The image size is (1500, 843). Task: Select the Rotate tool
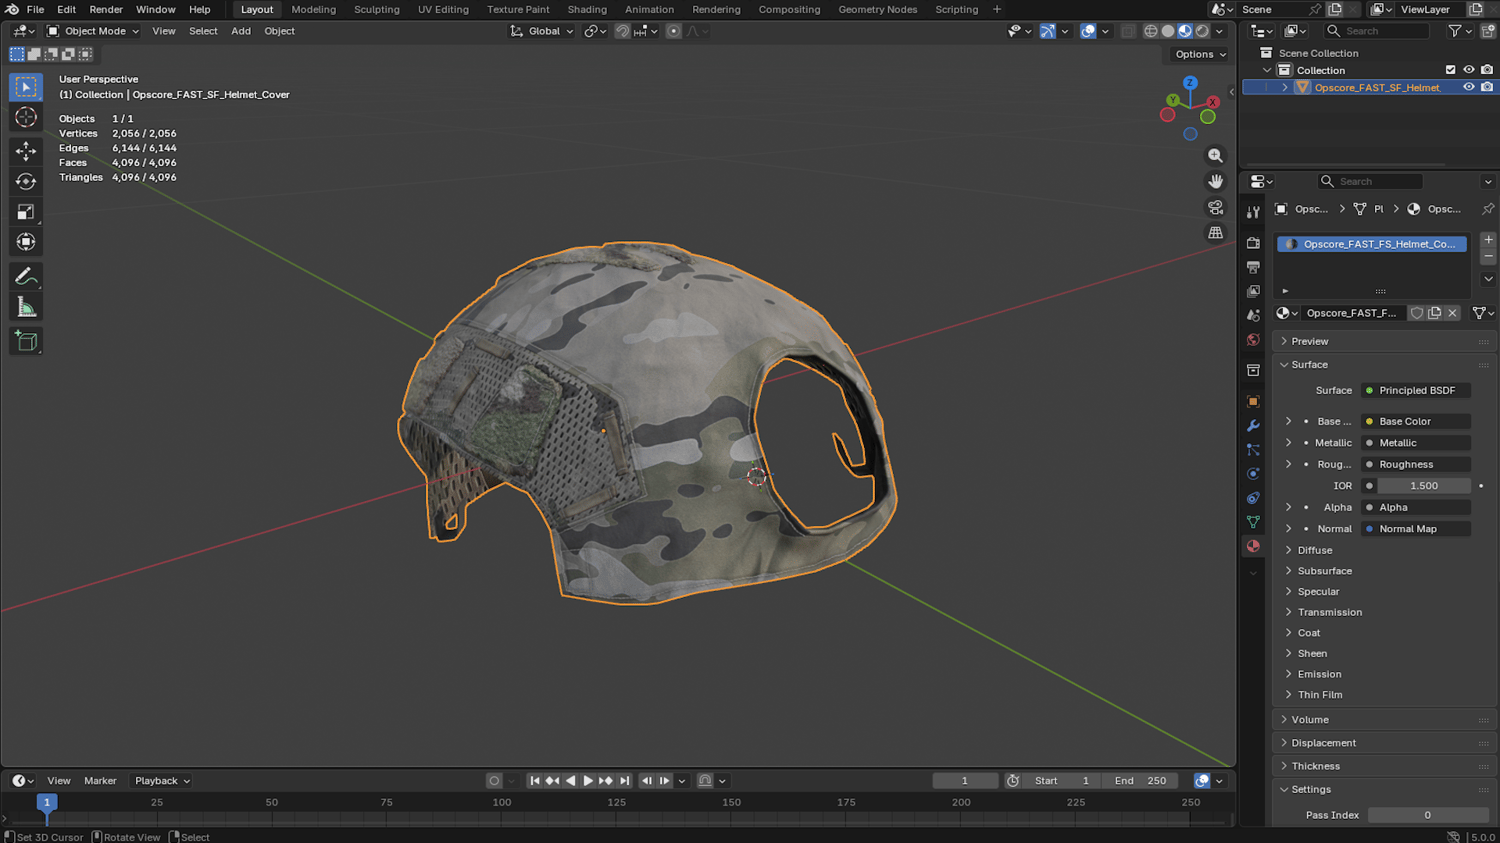point(26,182)
